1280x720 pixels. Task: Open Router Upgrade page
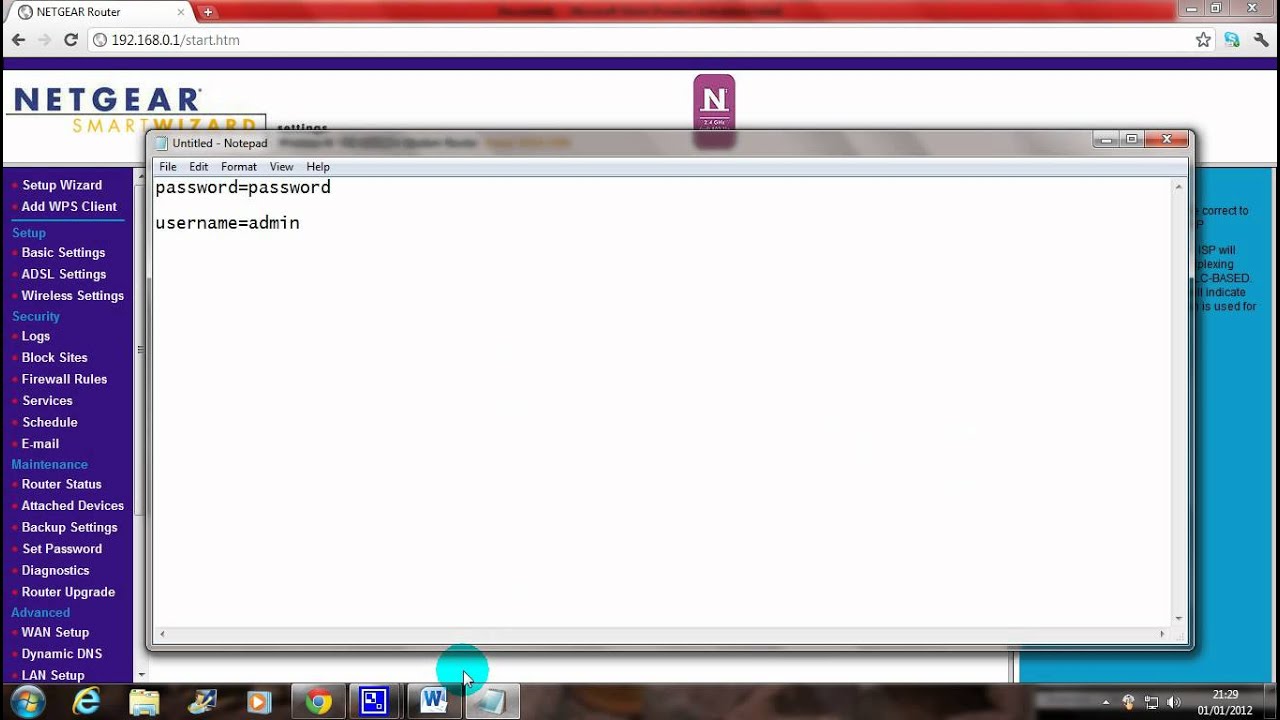coord(69,591)
